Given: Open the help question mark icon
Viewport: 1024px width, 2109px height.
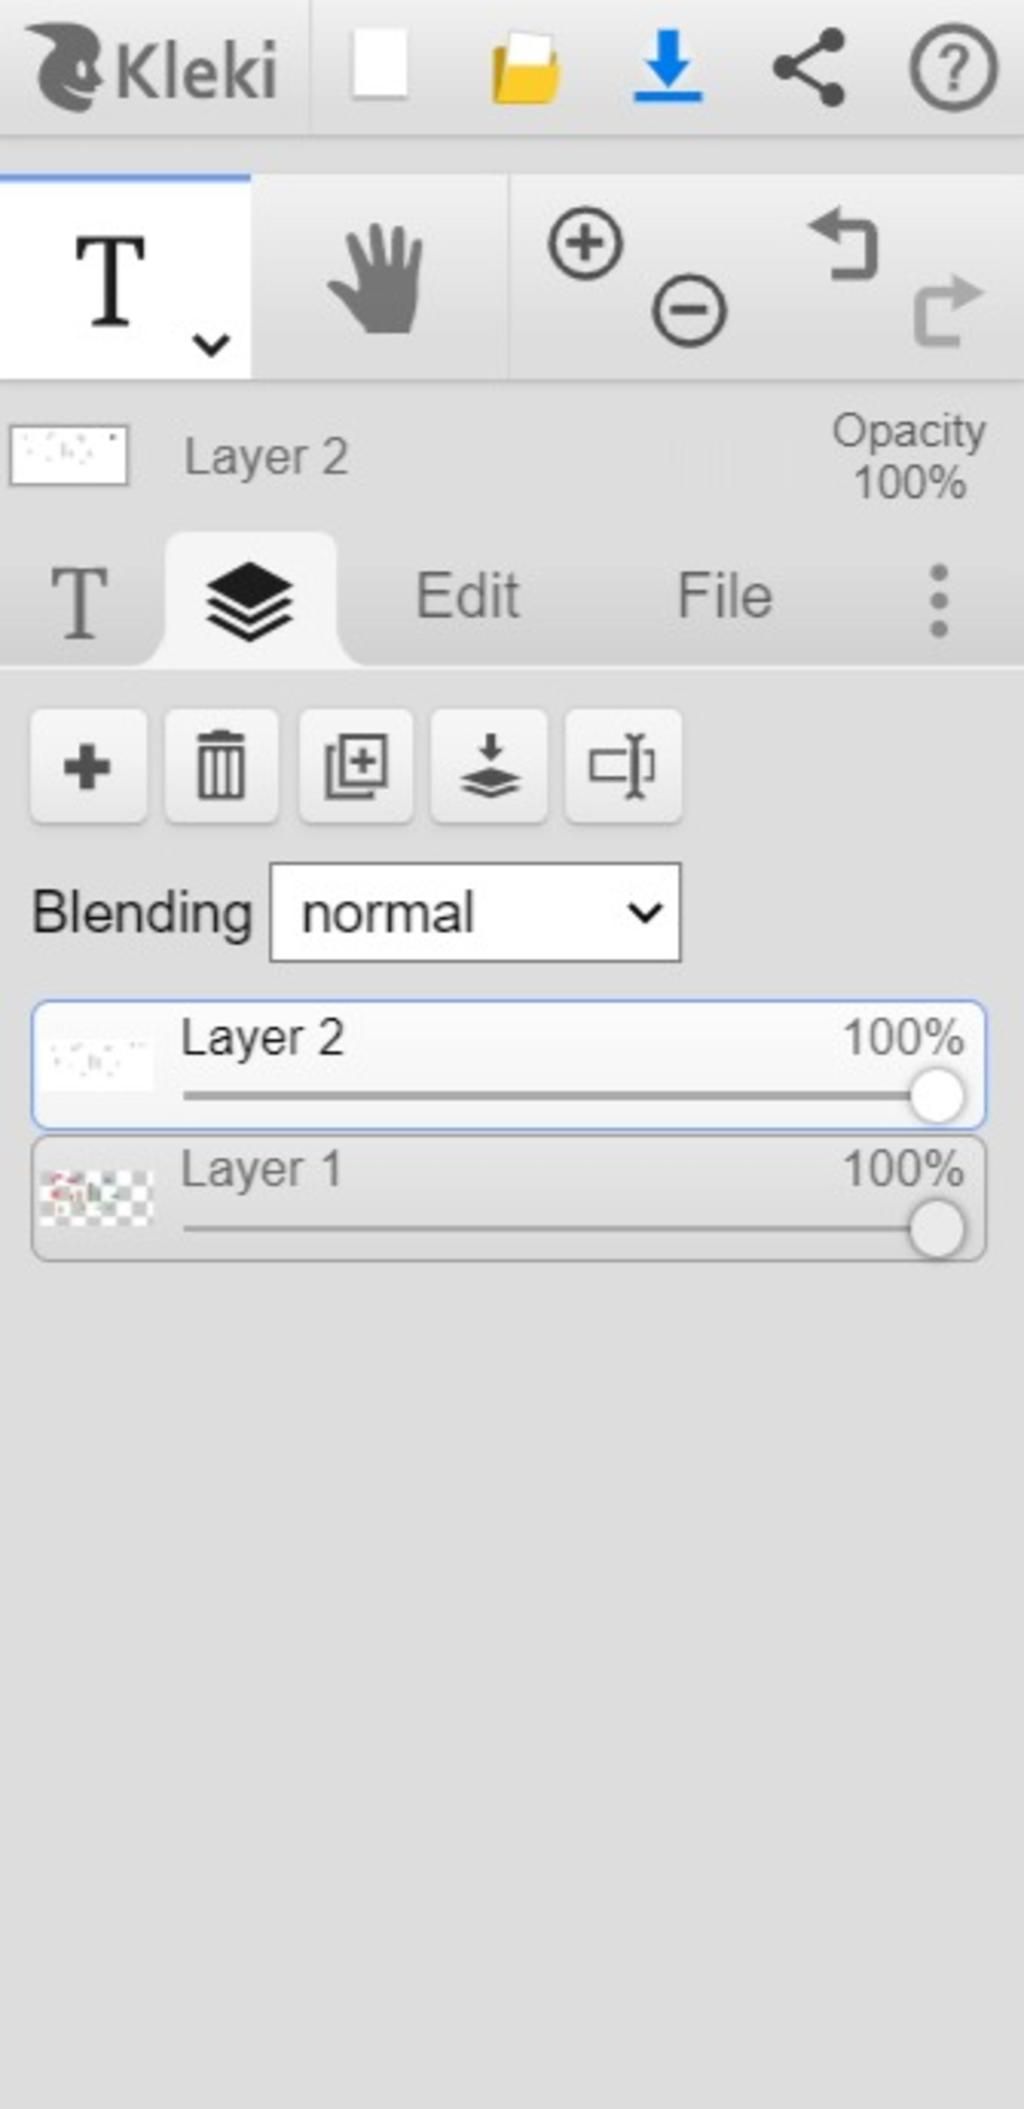Looking at the screenshot, I should coord(953,68).
